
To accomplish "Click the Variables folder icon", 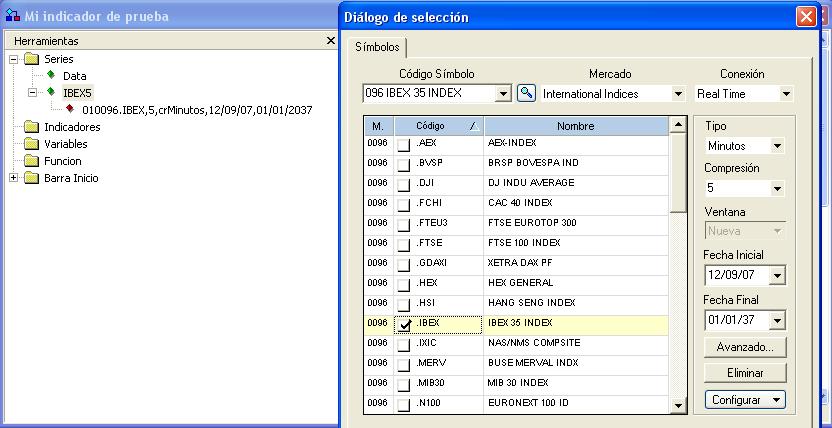I will point(32,144).
